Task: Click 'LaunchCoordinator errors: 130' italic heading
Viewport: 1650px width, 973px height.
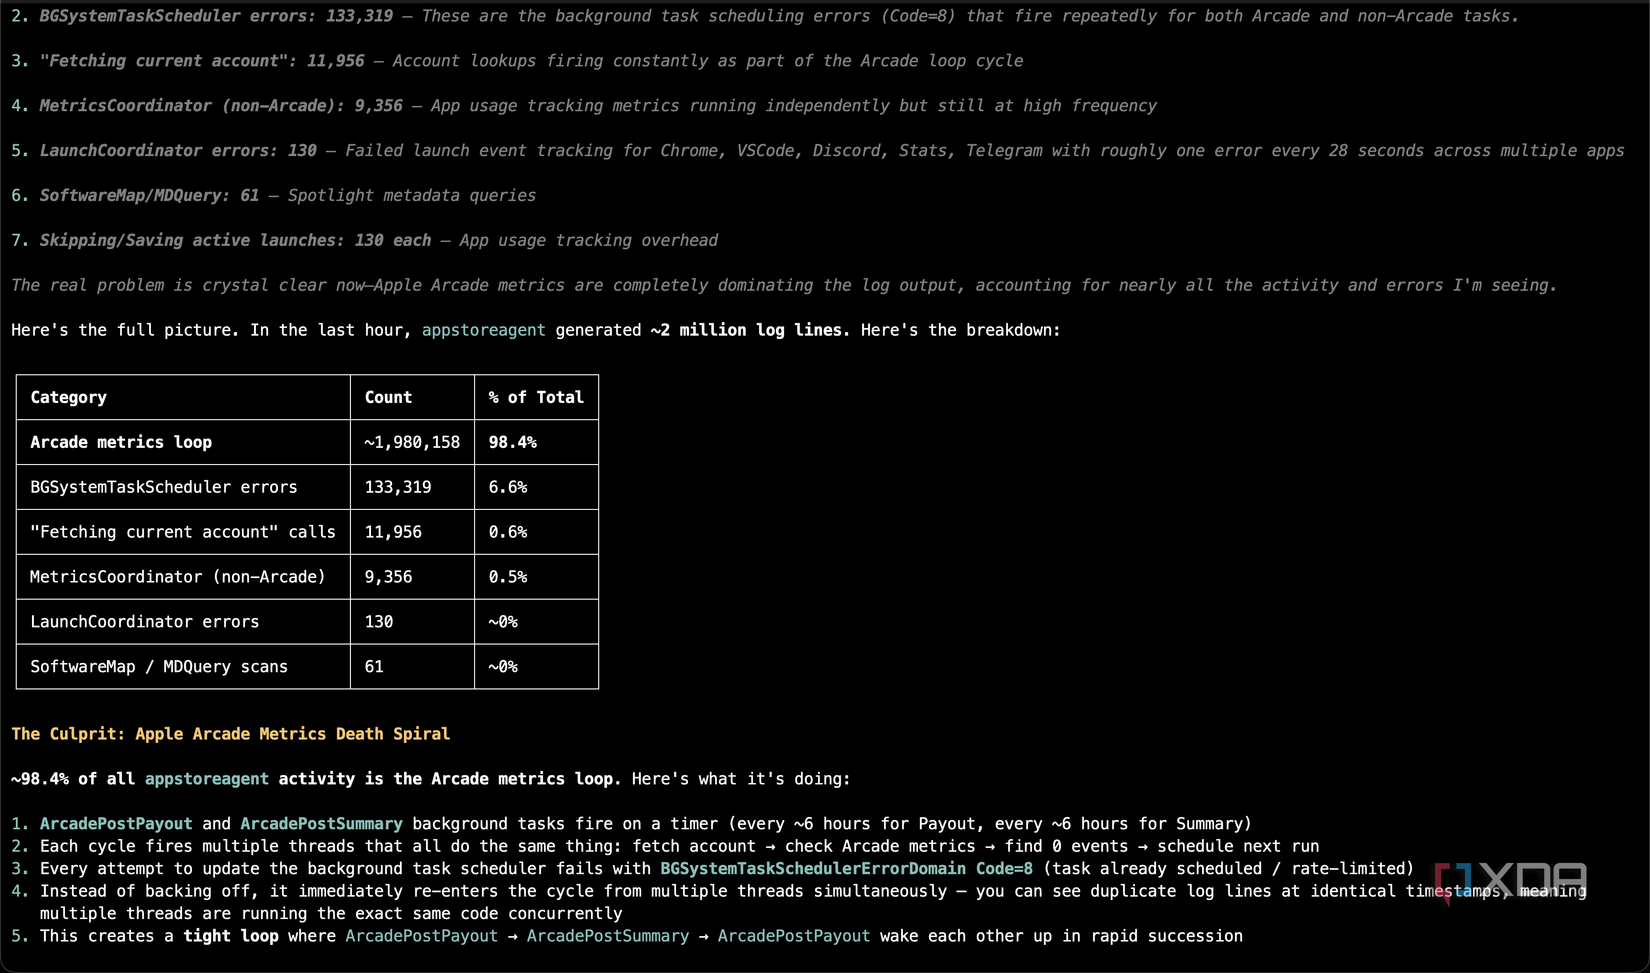Action: coord(178,151)
